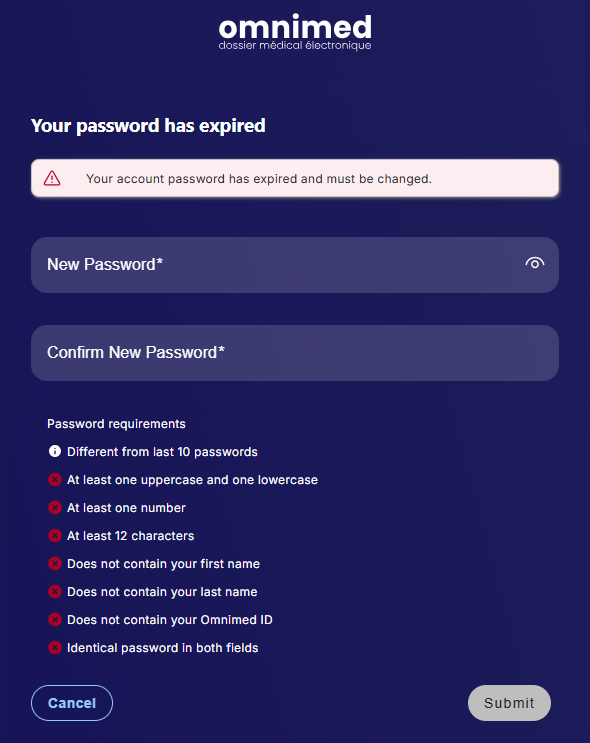Click the red warning triangle icon

click(x=52, y=178)
